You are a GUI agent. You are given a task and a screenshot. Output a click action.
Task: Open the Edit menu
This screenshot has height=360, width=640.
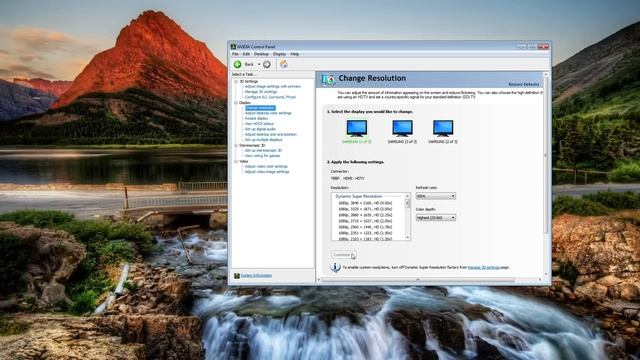click(x=246, y=54)
